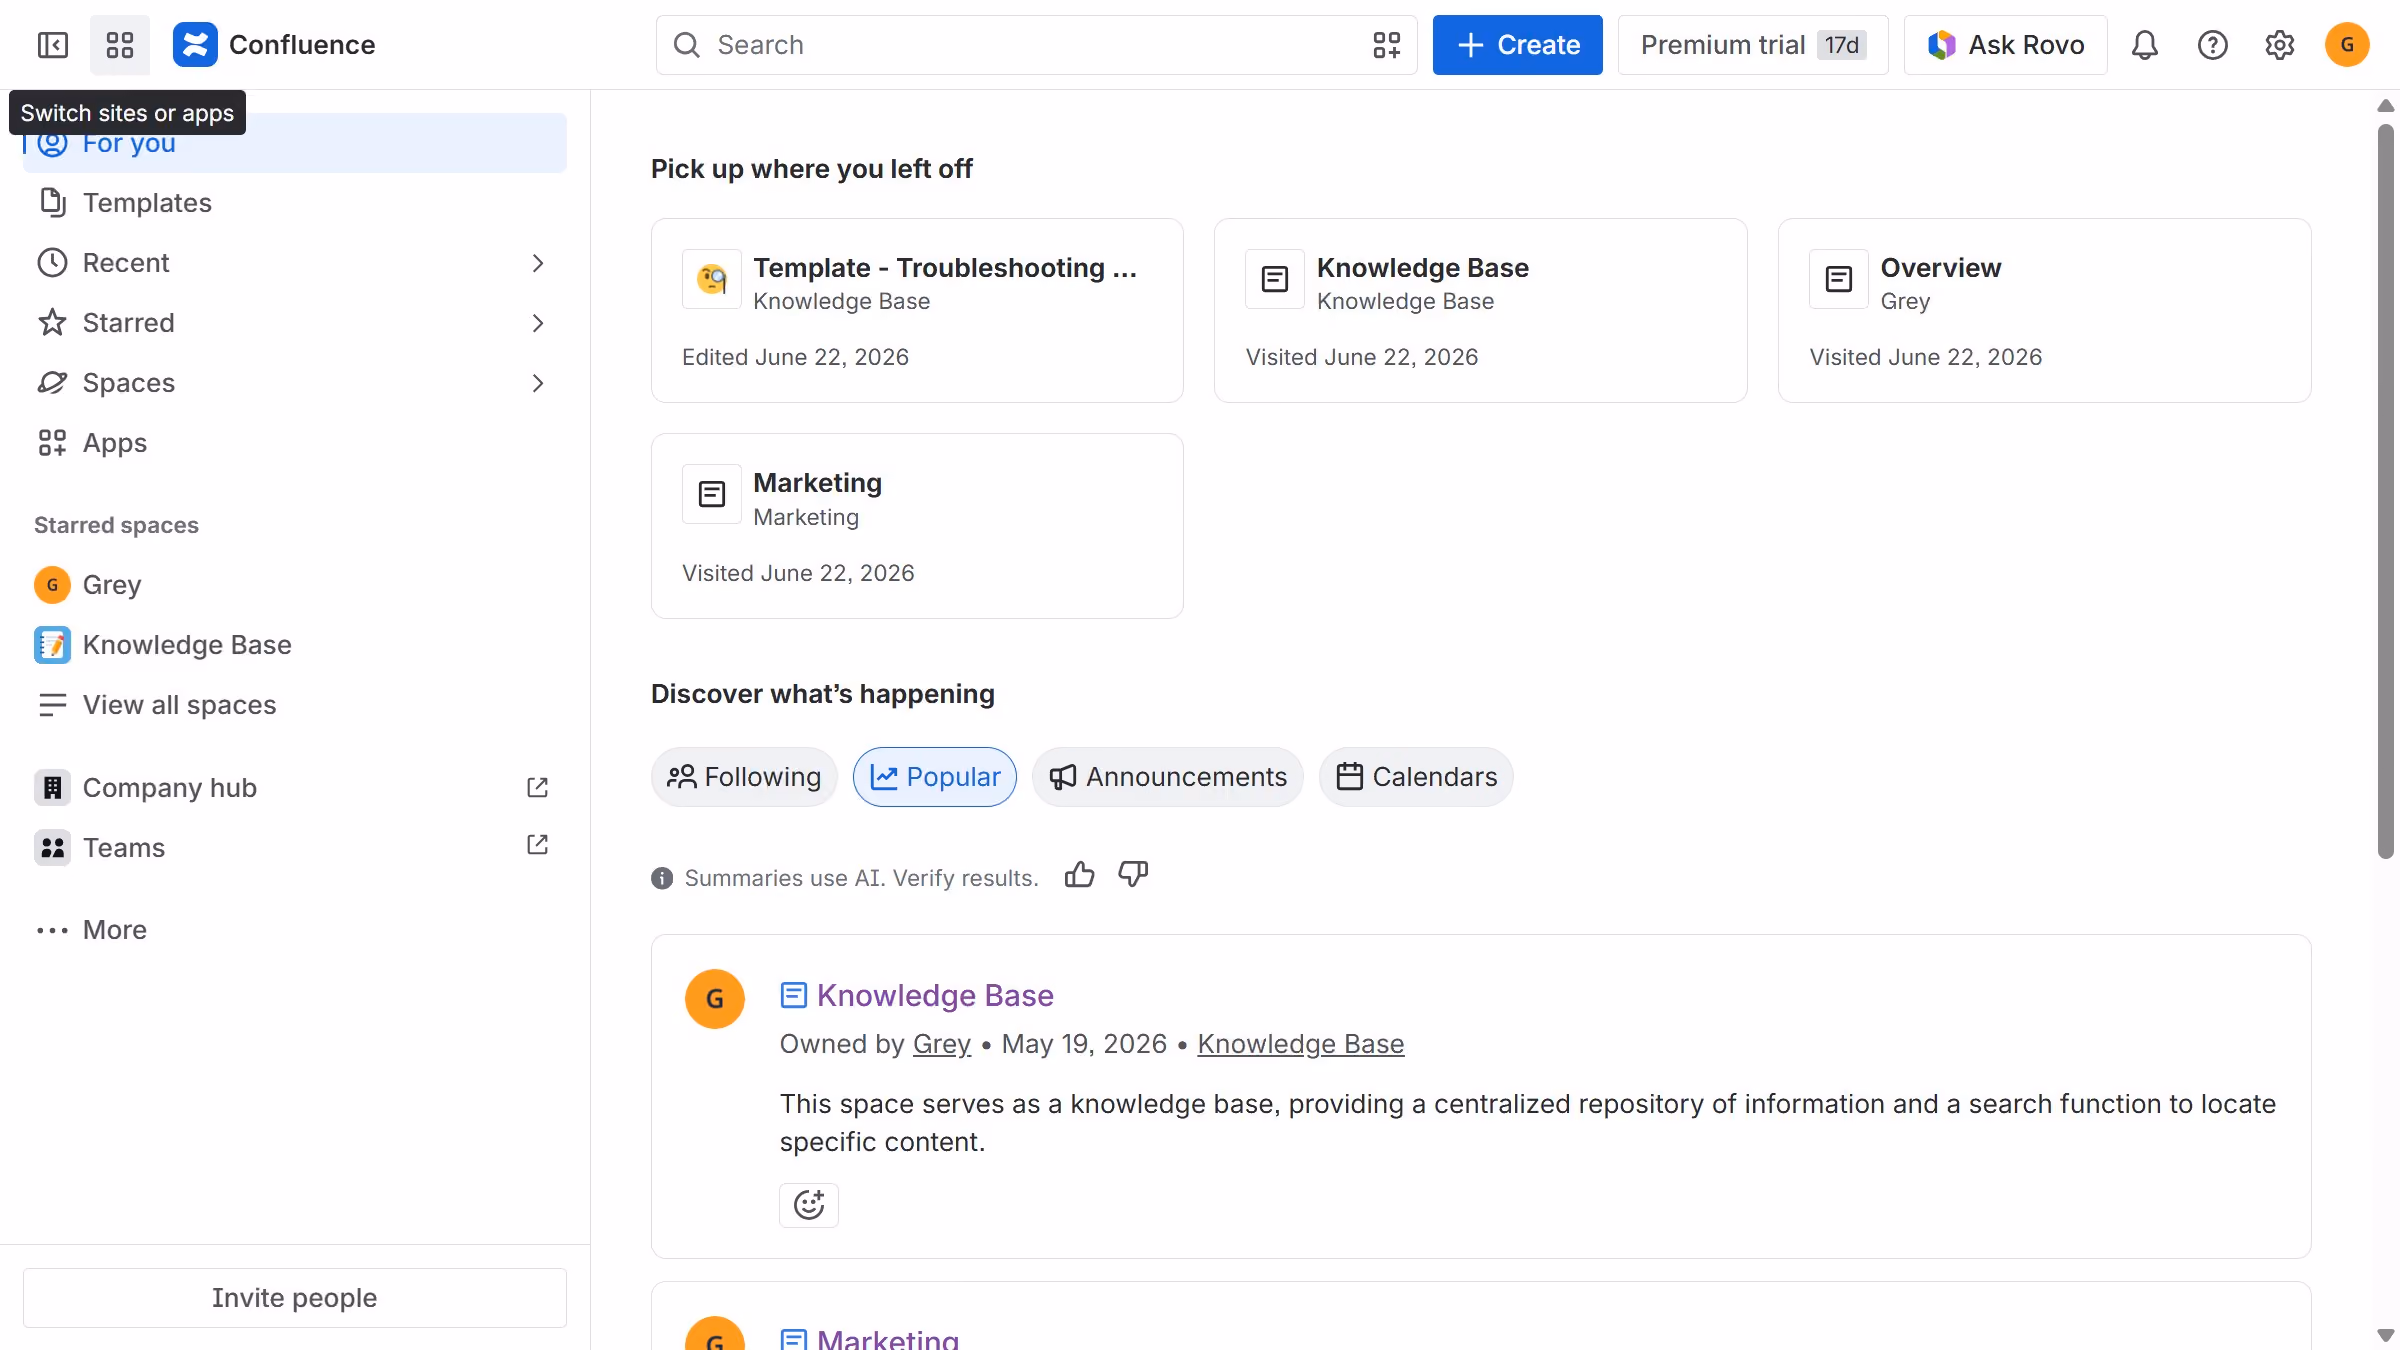The image size is (2400, 1350).
Task: Collapse the sidebar panel icon
Action: (52, 45)
